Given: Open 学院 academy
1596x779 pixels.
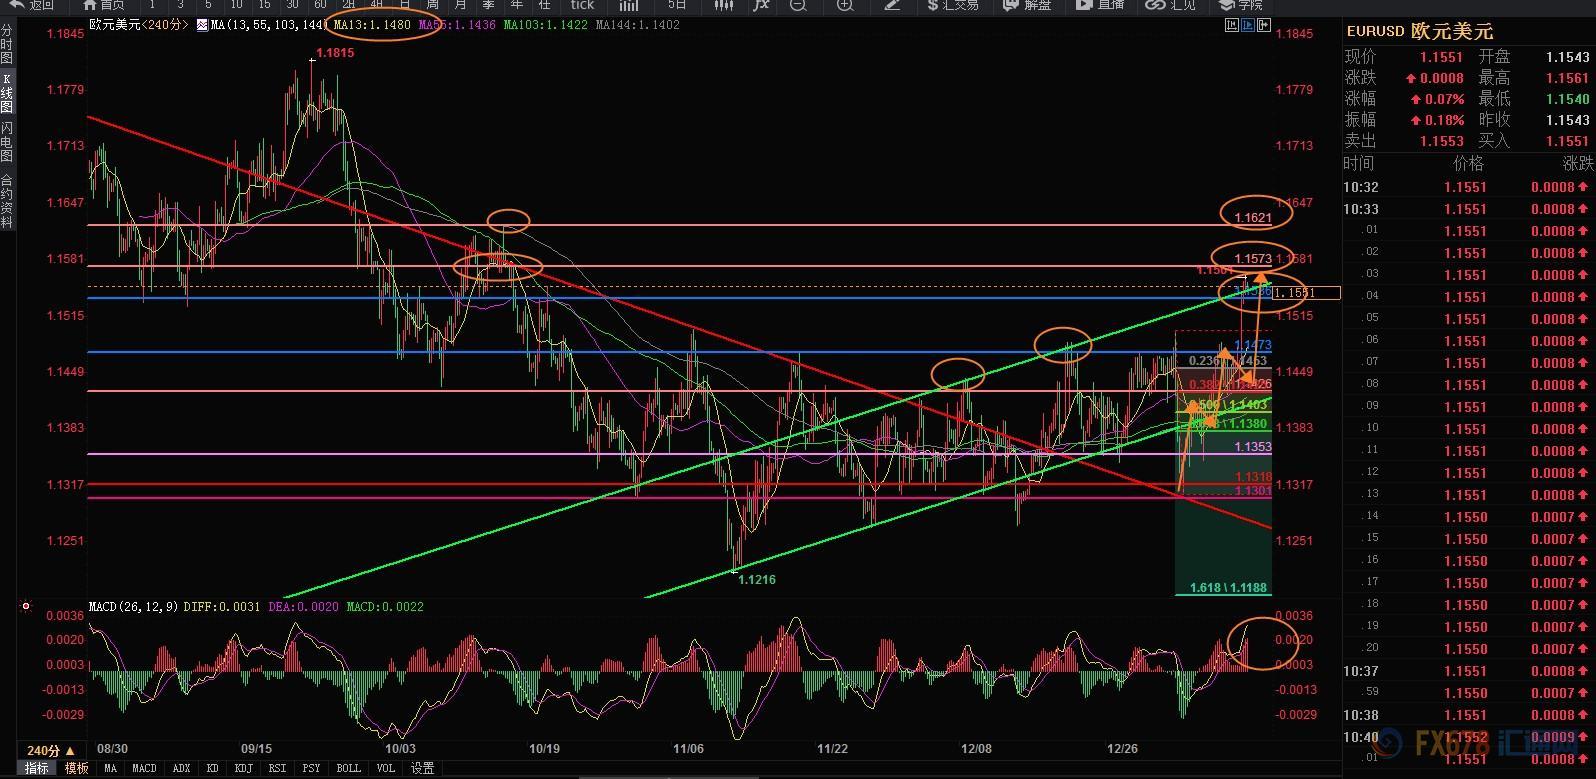Looking at the screenshot, I should 1240,5.
